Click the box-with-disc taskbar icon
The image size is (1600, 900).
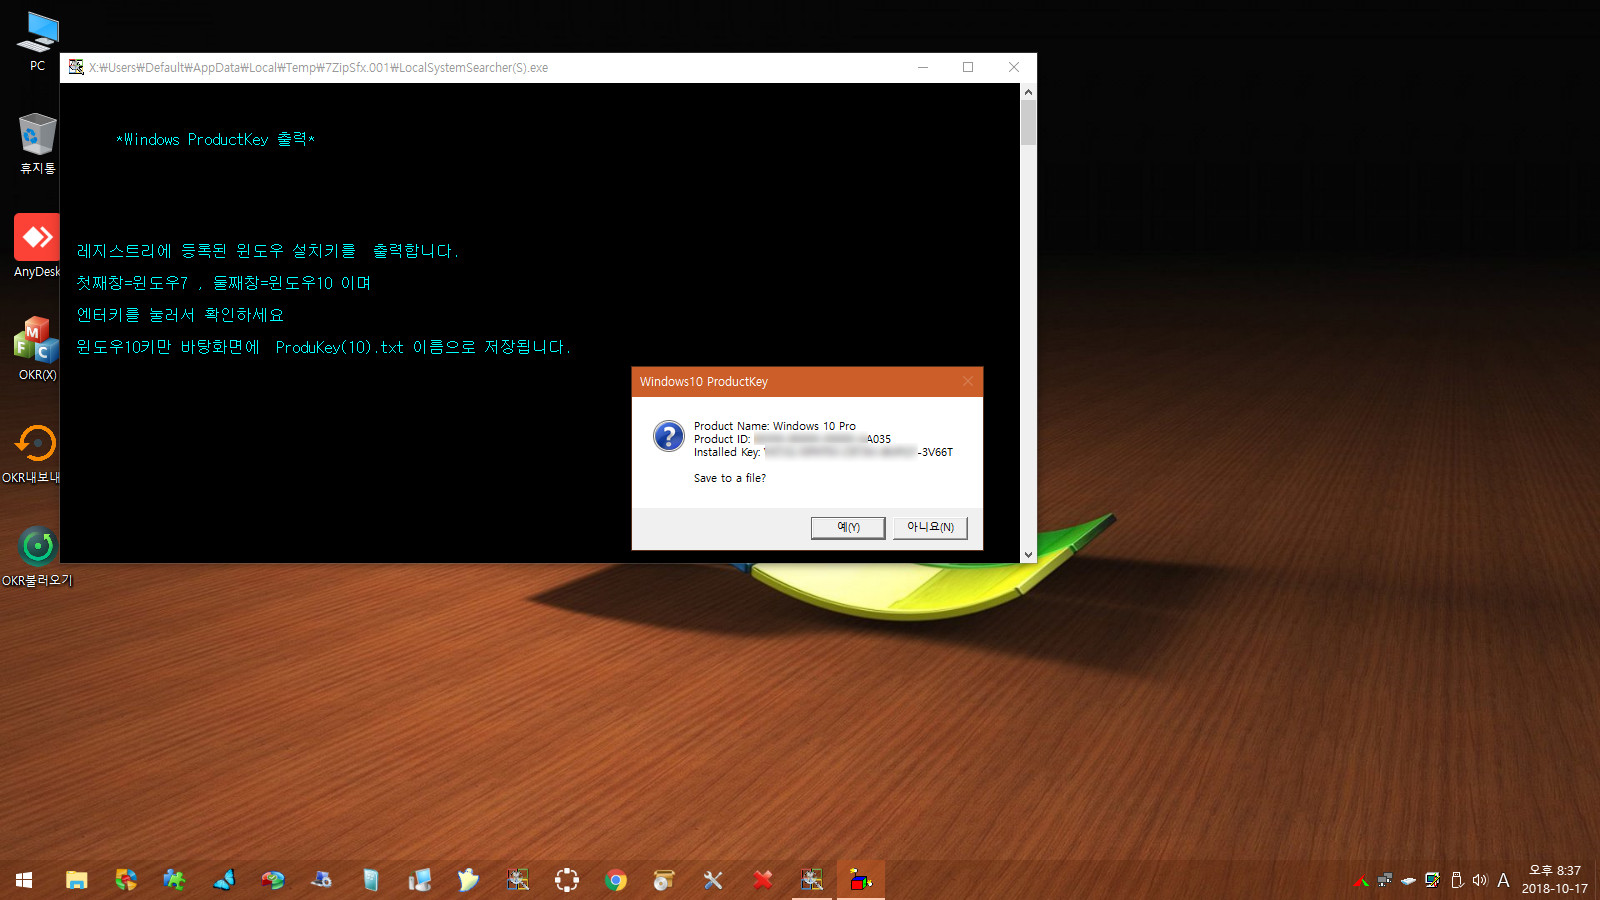point(664,880)
